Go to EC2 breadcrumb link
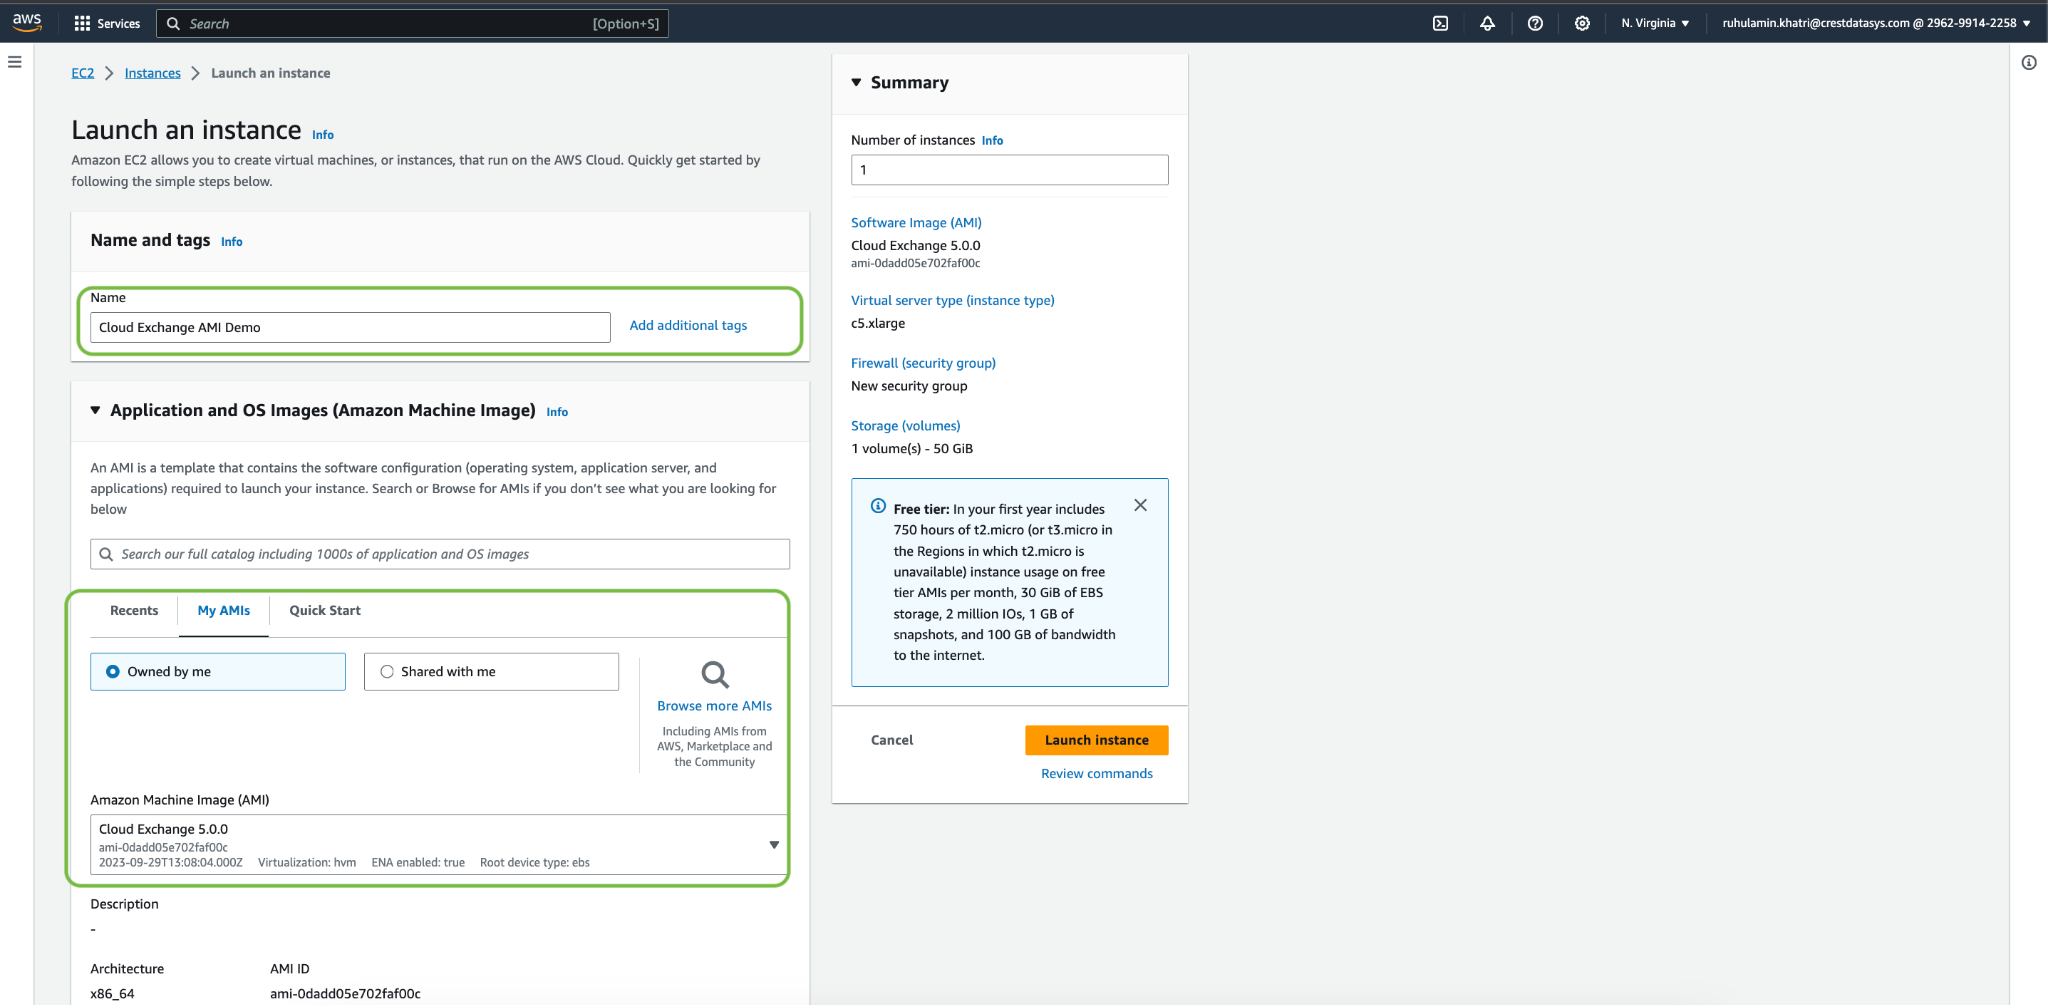2048x1005 pixels. pos(83,73)
